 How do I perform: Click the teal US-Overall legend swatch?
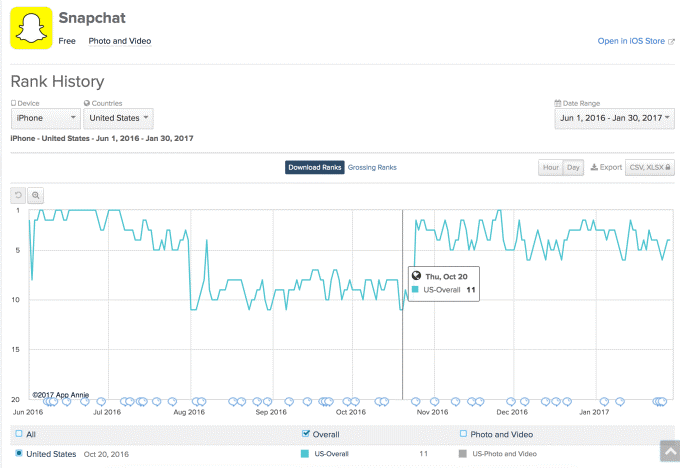305,454
